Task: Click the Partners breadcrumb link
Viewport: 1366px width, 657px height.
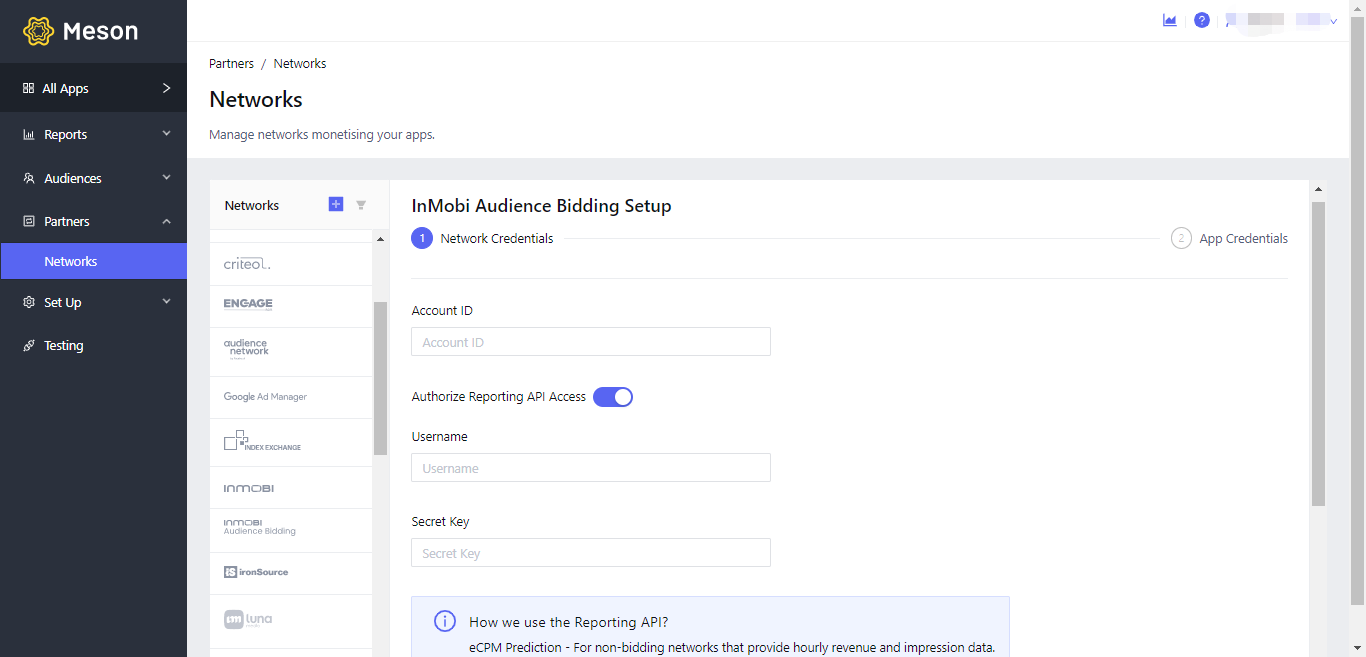Action: 231,63
